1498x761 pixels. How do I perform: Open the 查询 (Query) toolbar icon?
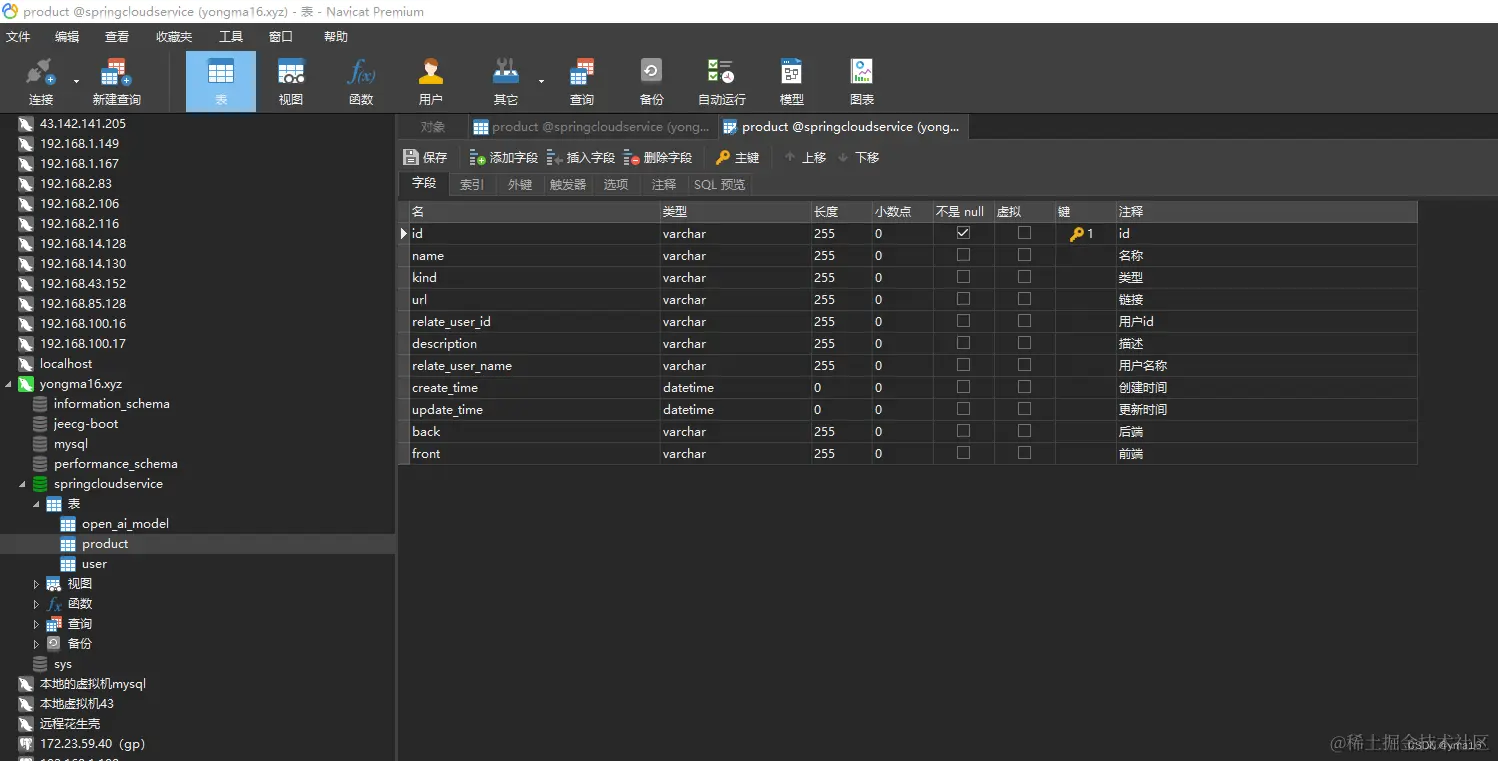[582, 82]
